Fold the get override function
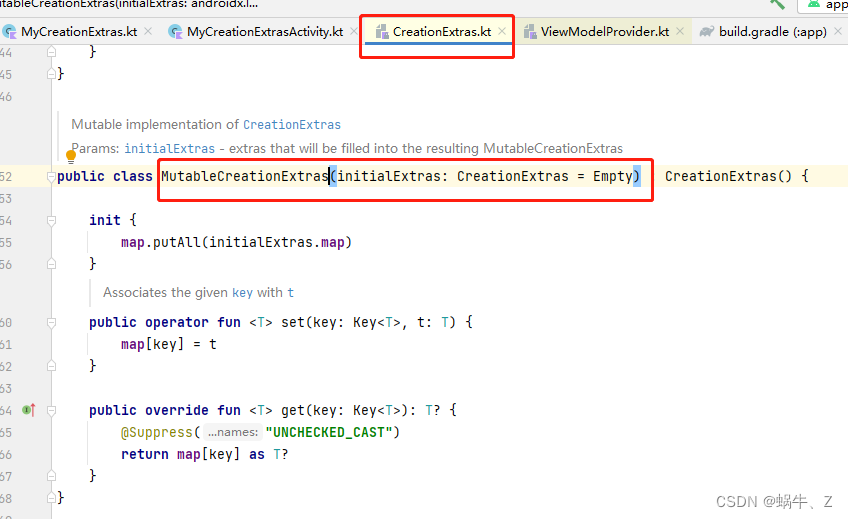The height and width of the screenshot is (519, 848). coord(51,411)
